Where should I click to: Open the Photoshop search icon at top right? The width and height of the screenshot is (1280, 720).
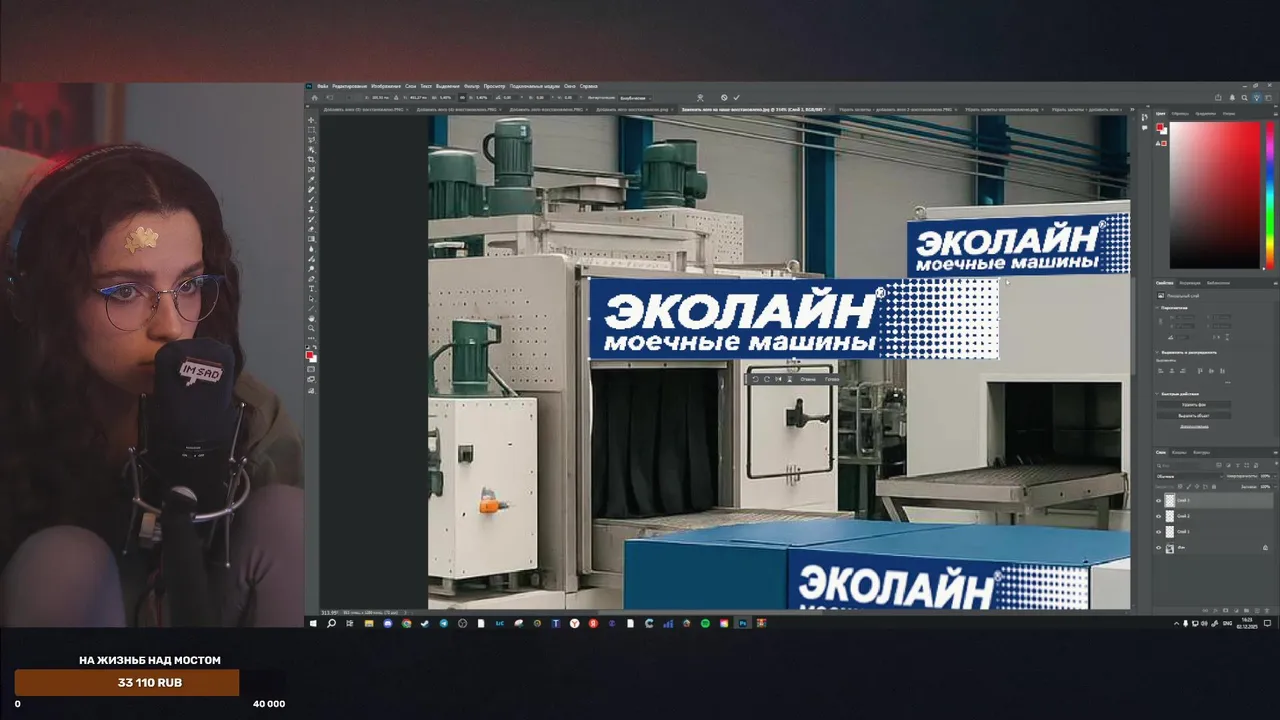[x=1244, y=98]
